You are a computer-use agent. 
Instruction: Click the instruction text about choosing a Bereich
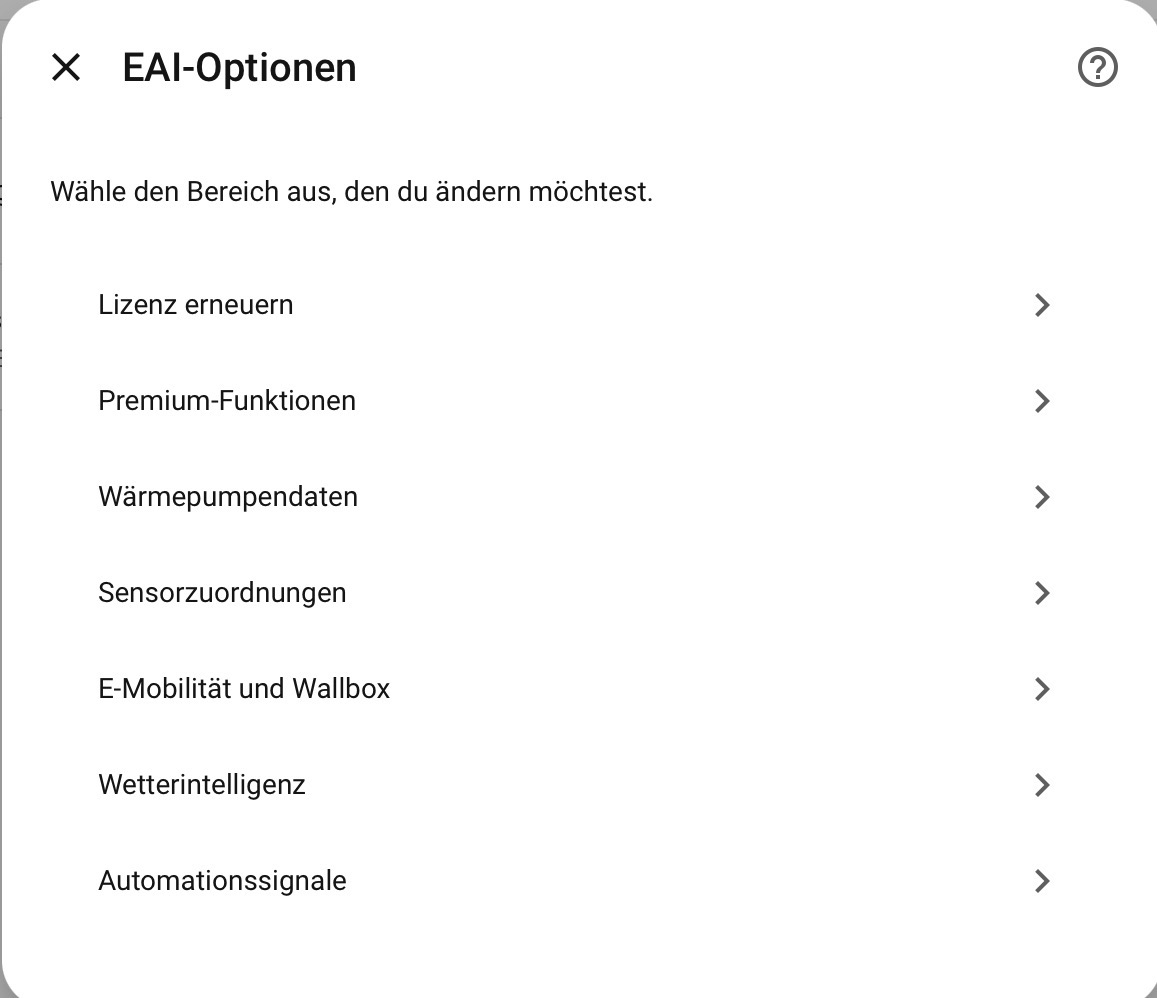point(351,192)
